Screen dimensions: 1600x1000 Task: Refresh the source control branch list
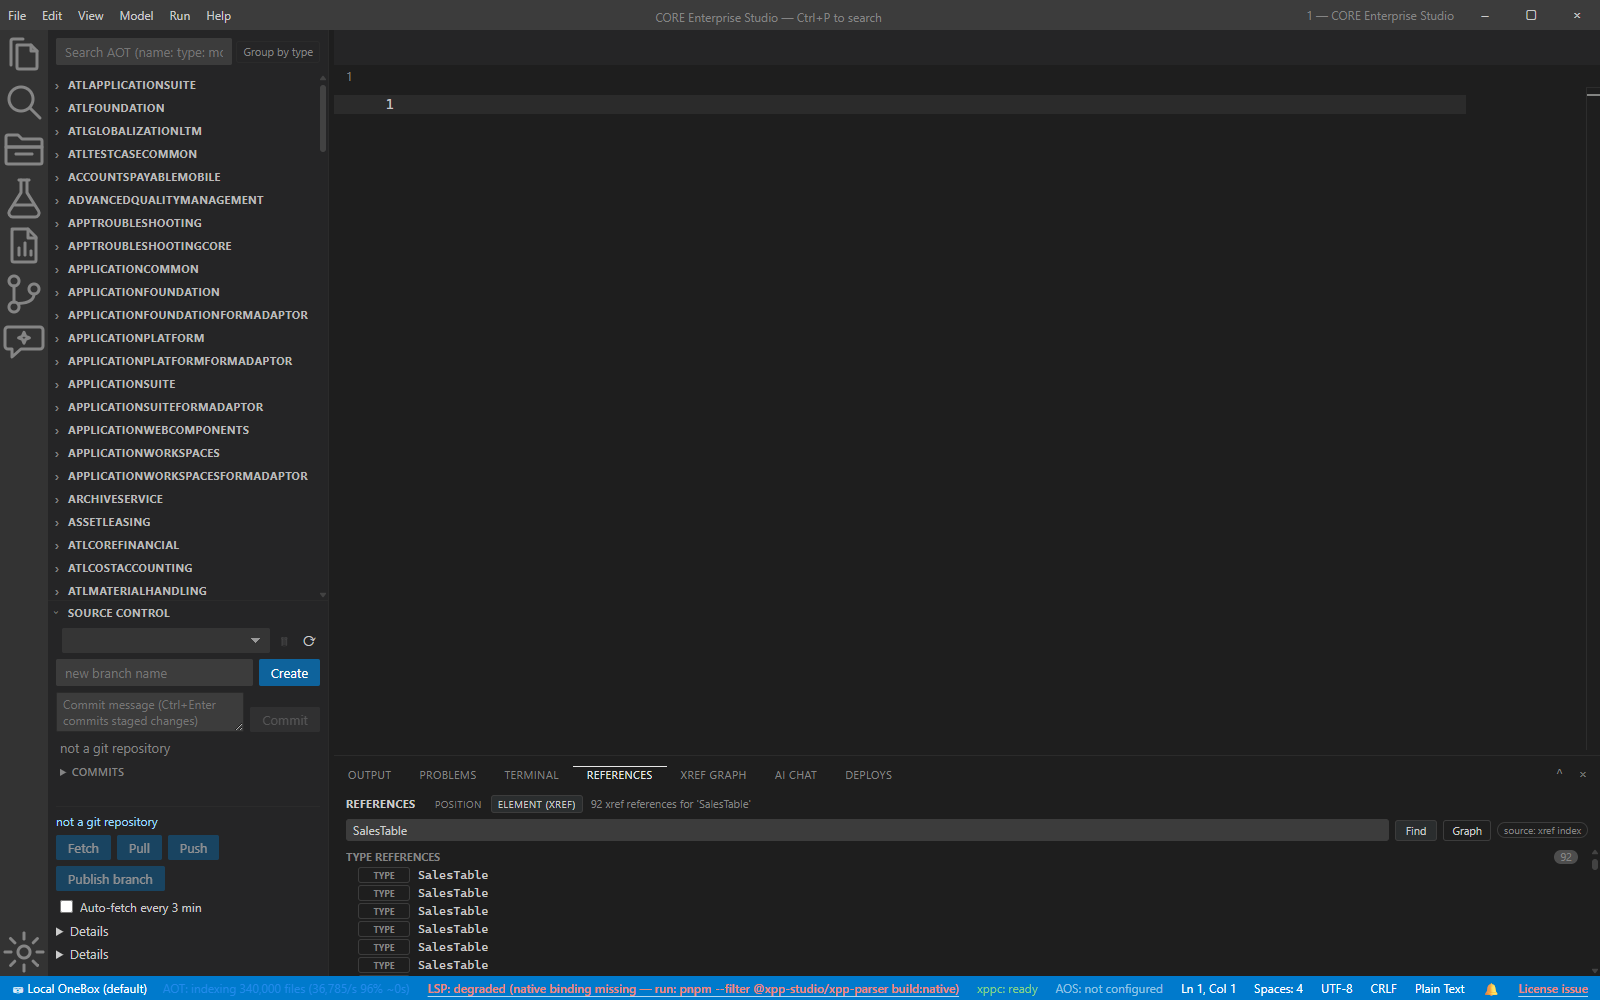pos(309,641)
